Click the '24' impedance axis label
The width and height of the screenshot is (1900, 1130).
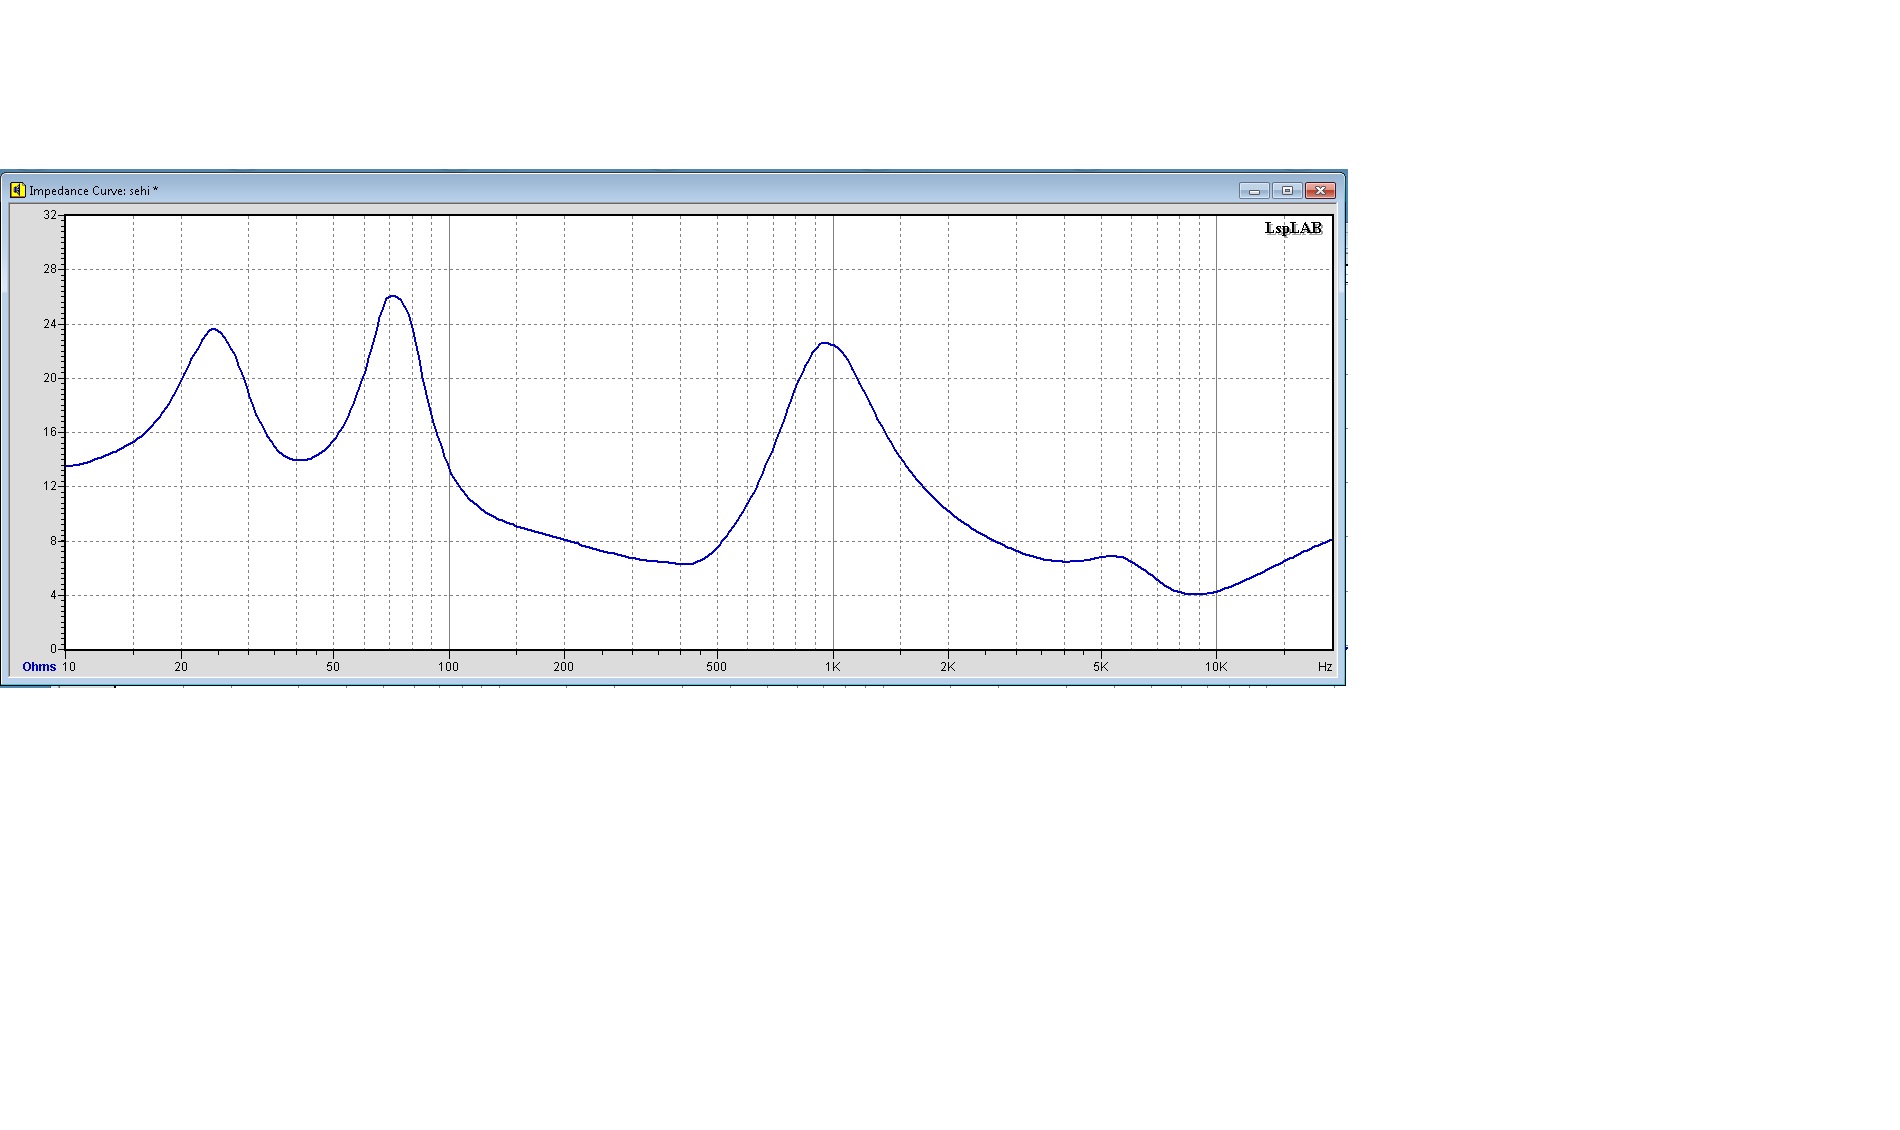click(x=50, y=324)
